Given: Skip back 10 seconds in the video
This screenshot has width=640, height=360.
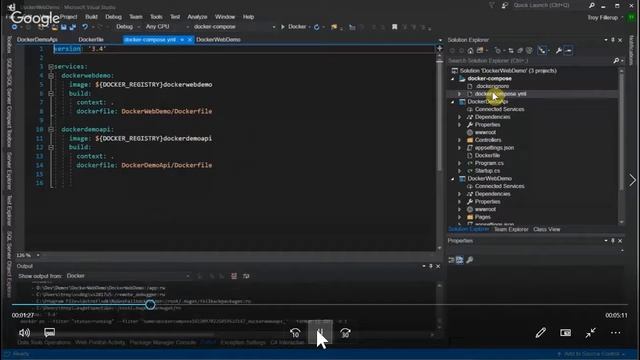Looking at the screenshot, I should click(295, 333).
